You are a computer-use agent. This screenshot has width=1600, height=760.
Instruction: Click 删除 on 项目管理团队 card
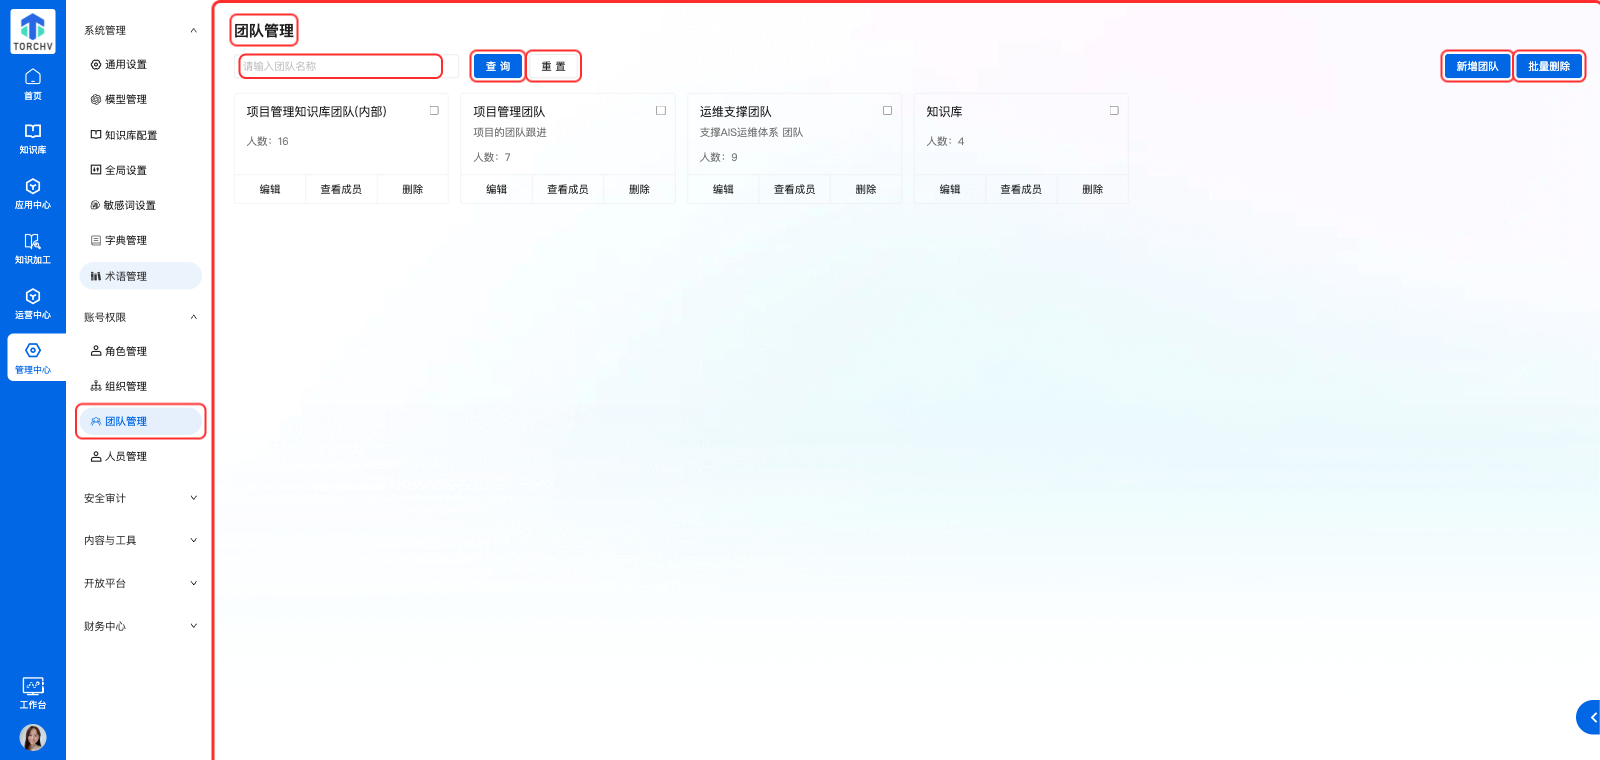click(x=640, y=189)
